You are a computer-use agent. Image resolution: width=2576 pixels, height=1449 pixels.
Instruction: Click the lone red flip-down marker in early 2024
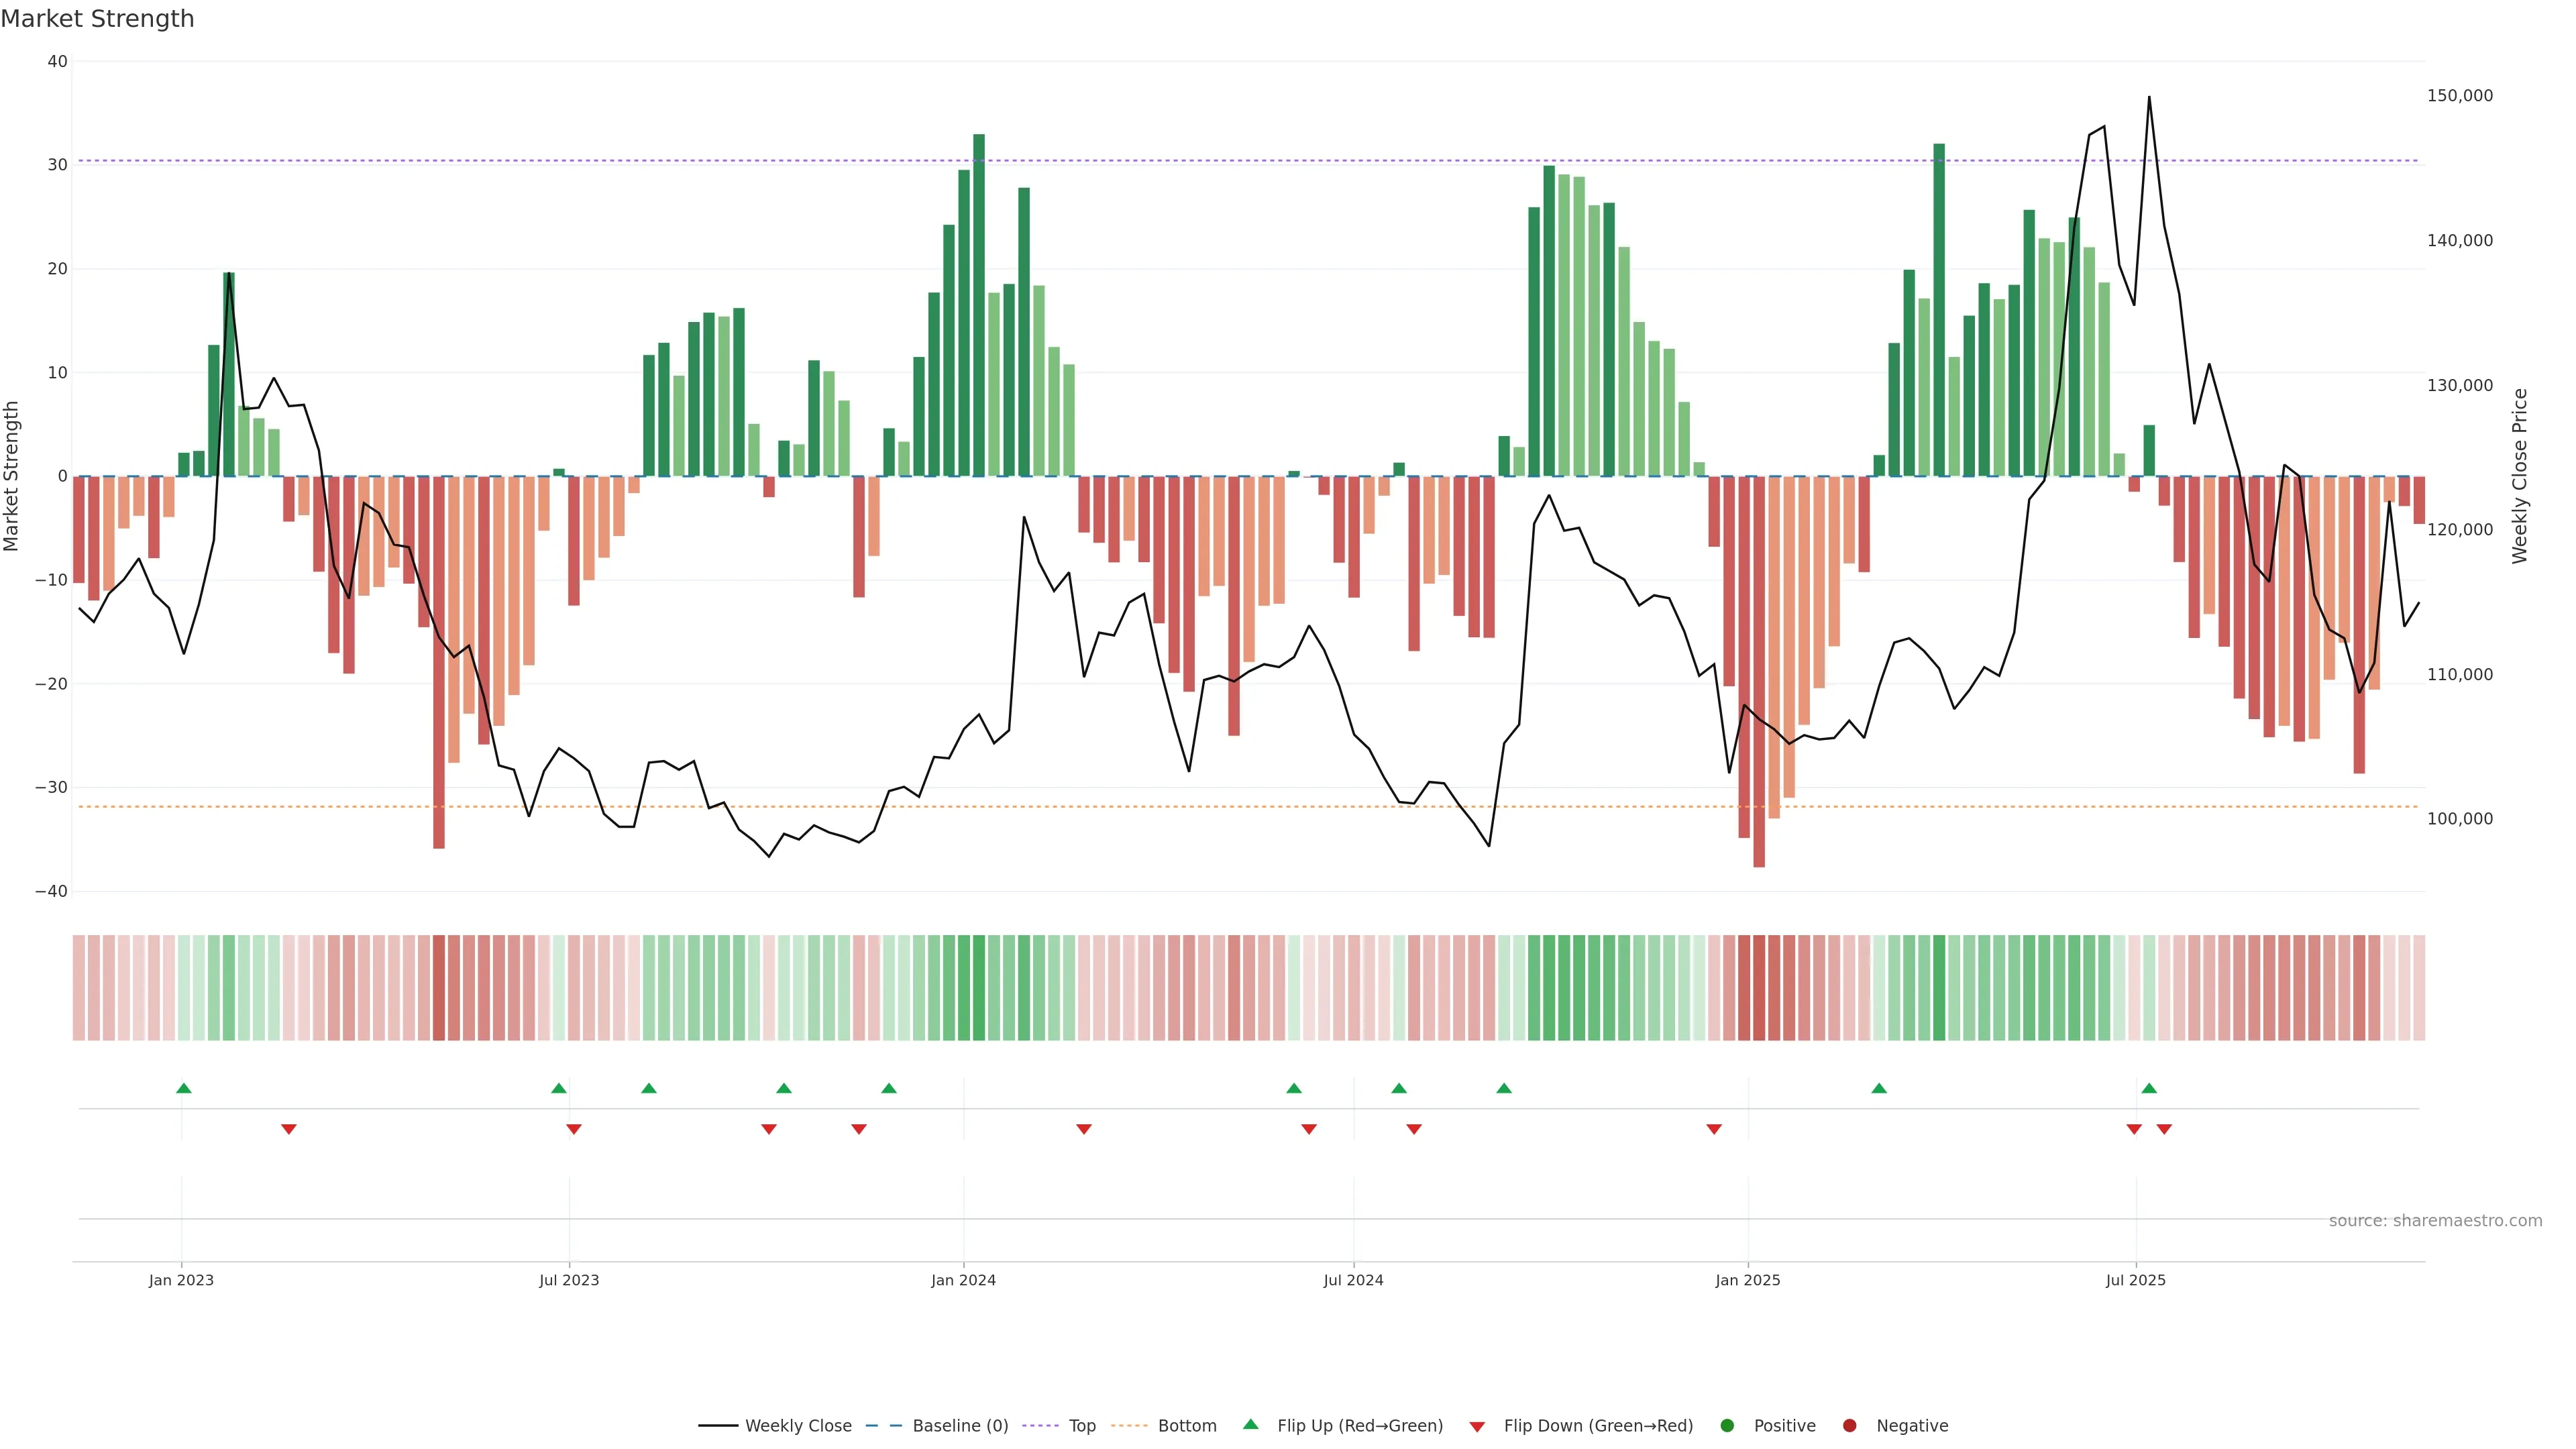(1084, 1129)
